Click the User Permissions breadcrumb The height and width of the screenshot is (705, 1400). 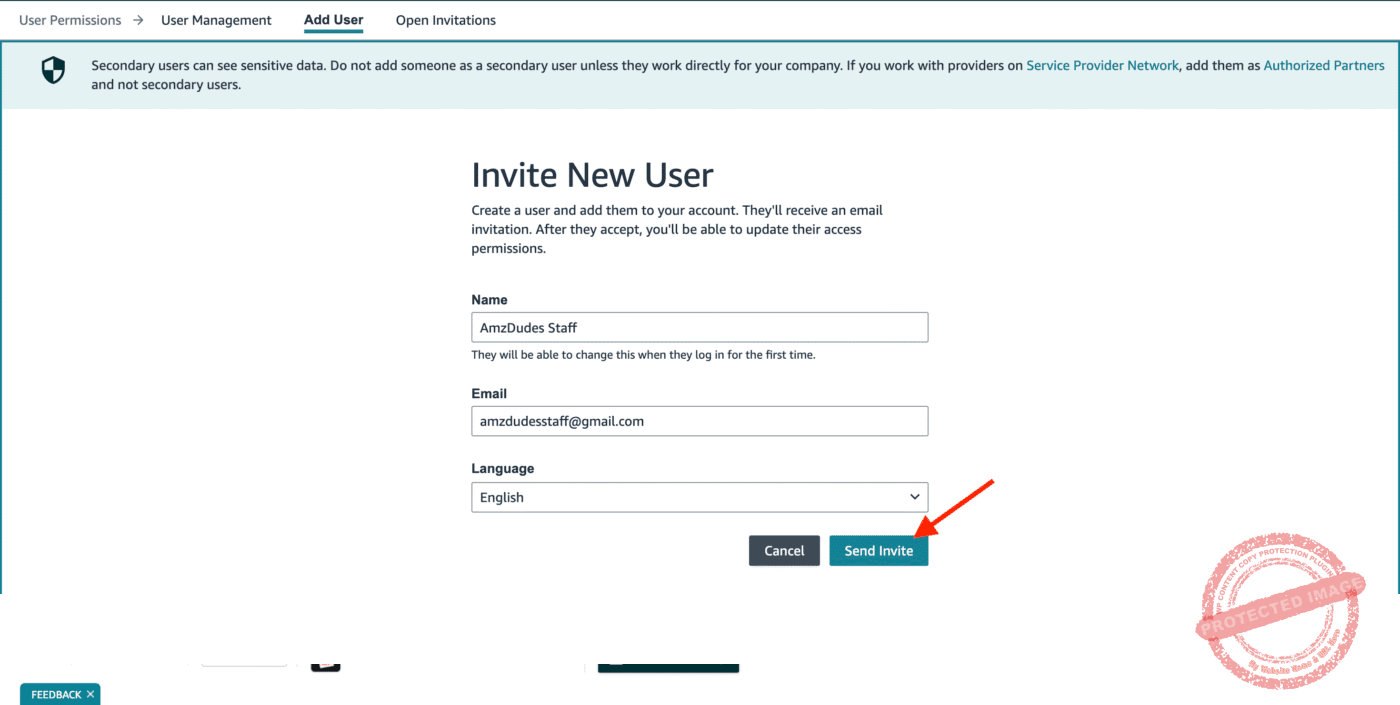(x=70, y=20)
